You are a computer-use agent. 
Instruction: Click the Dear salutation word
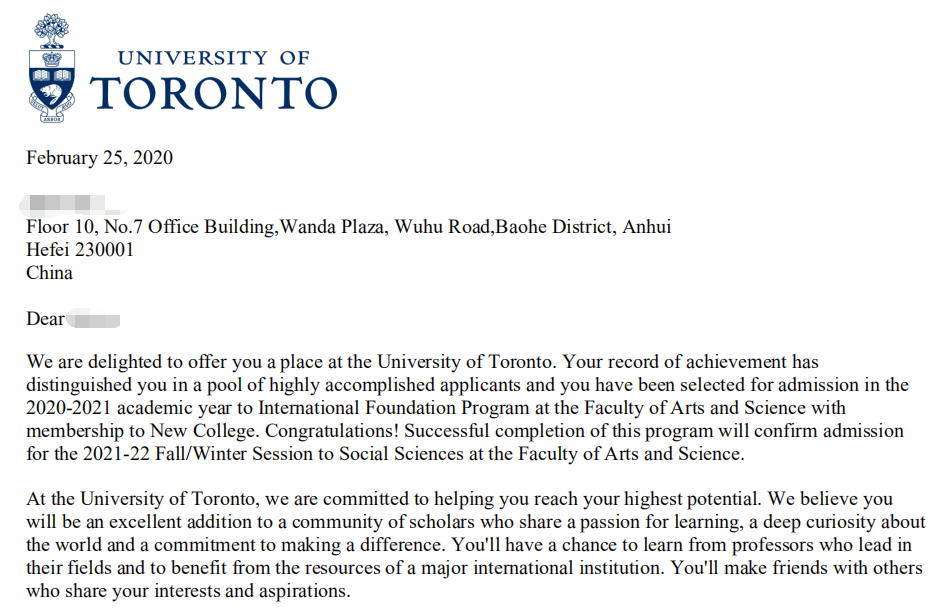(45, 319)
